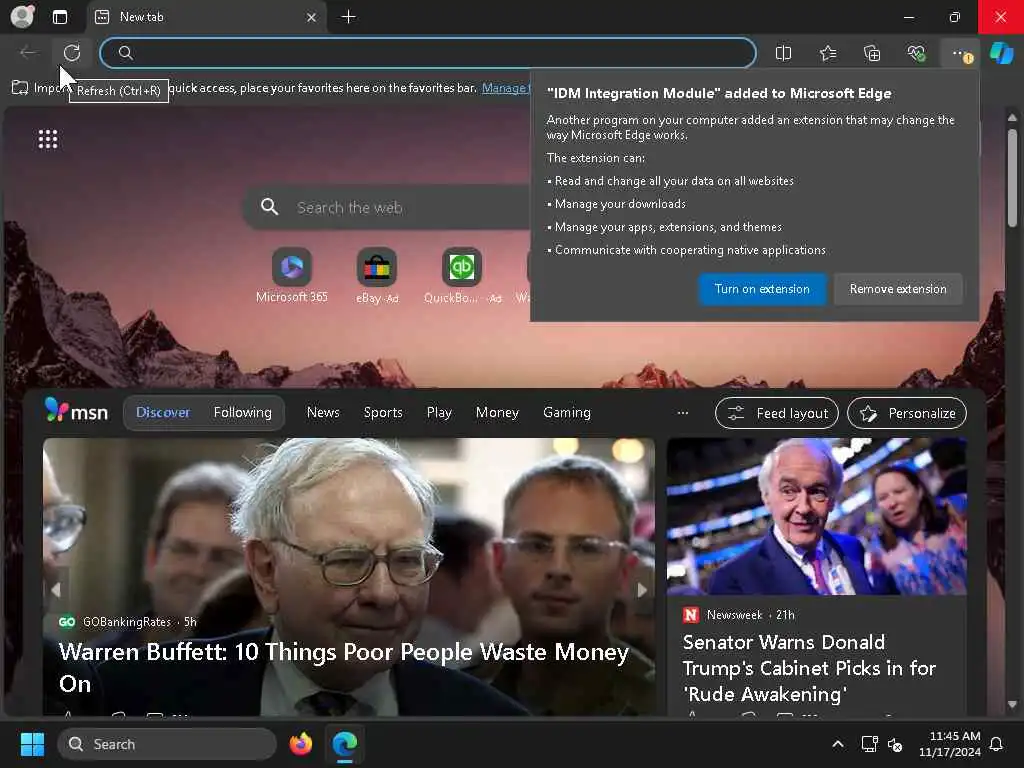Open Browser essentials heart icon
1024x768 pixels.
[x=916, y=53]
